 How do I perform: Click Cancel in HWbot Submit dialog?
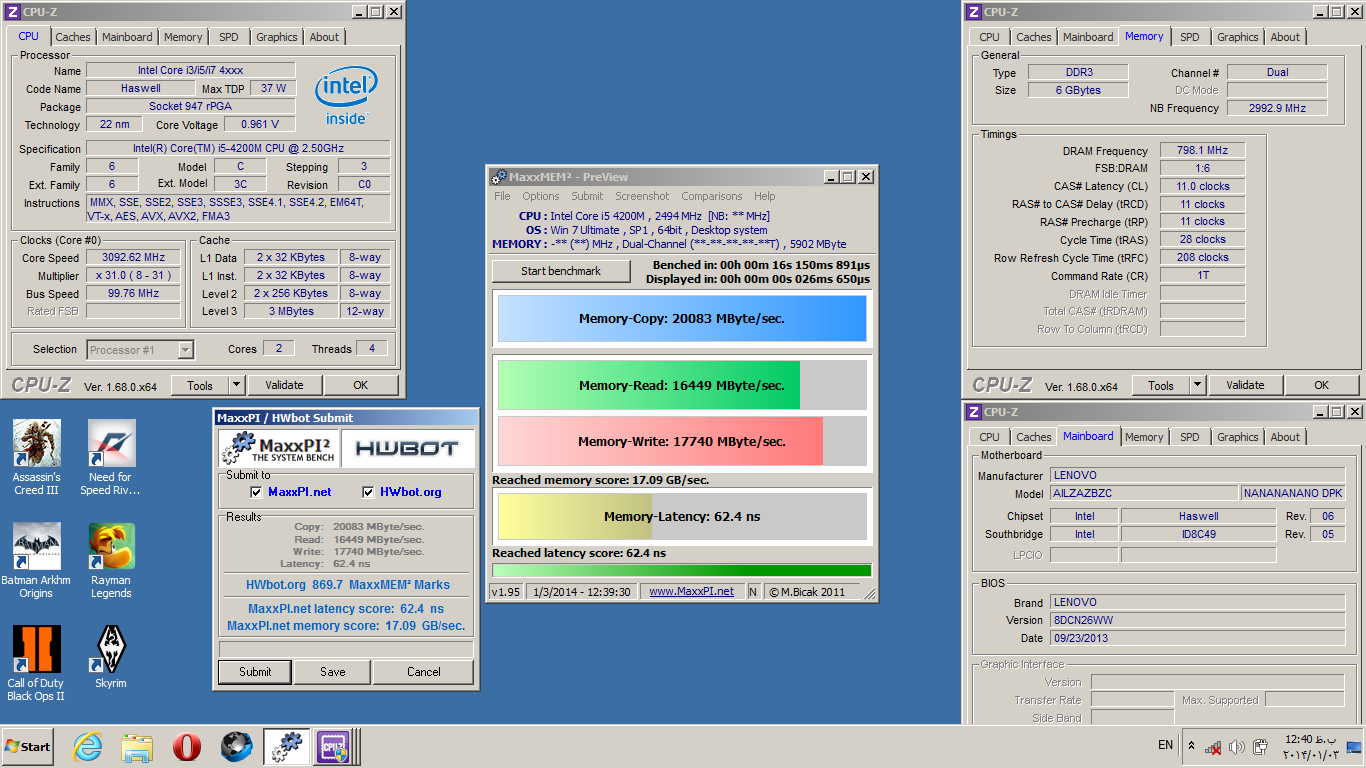423,672
